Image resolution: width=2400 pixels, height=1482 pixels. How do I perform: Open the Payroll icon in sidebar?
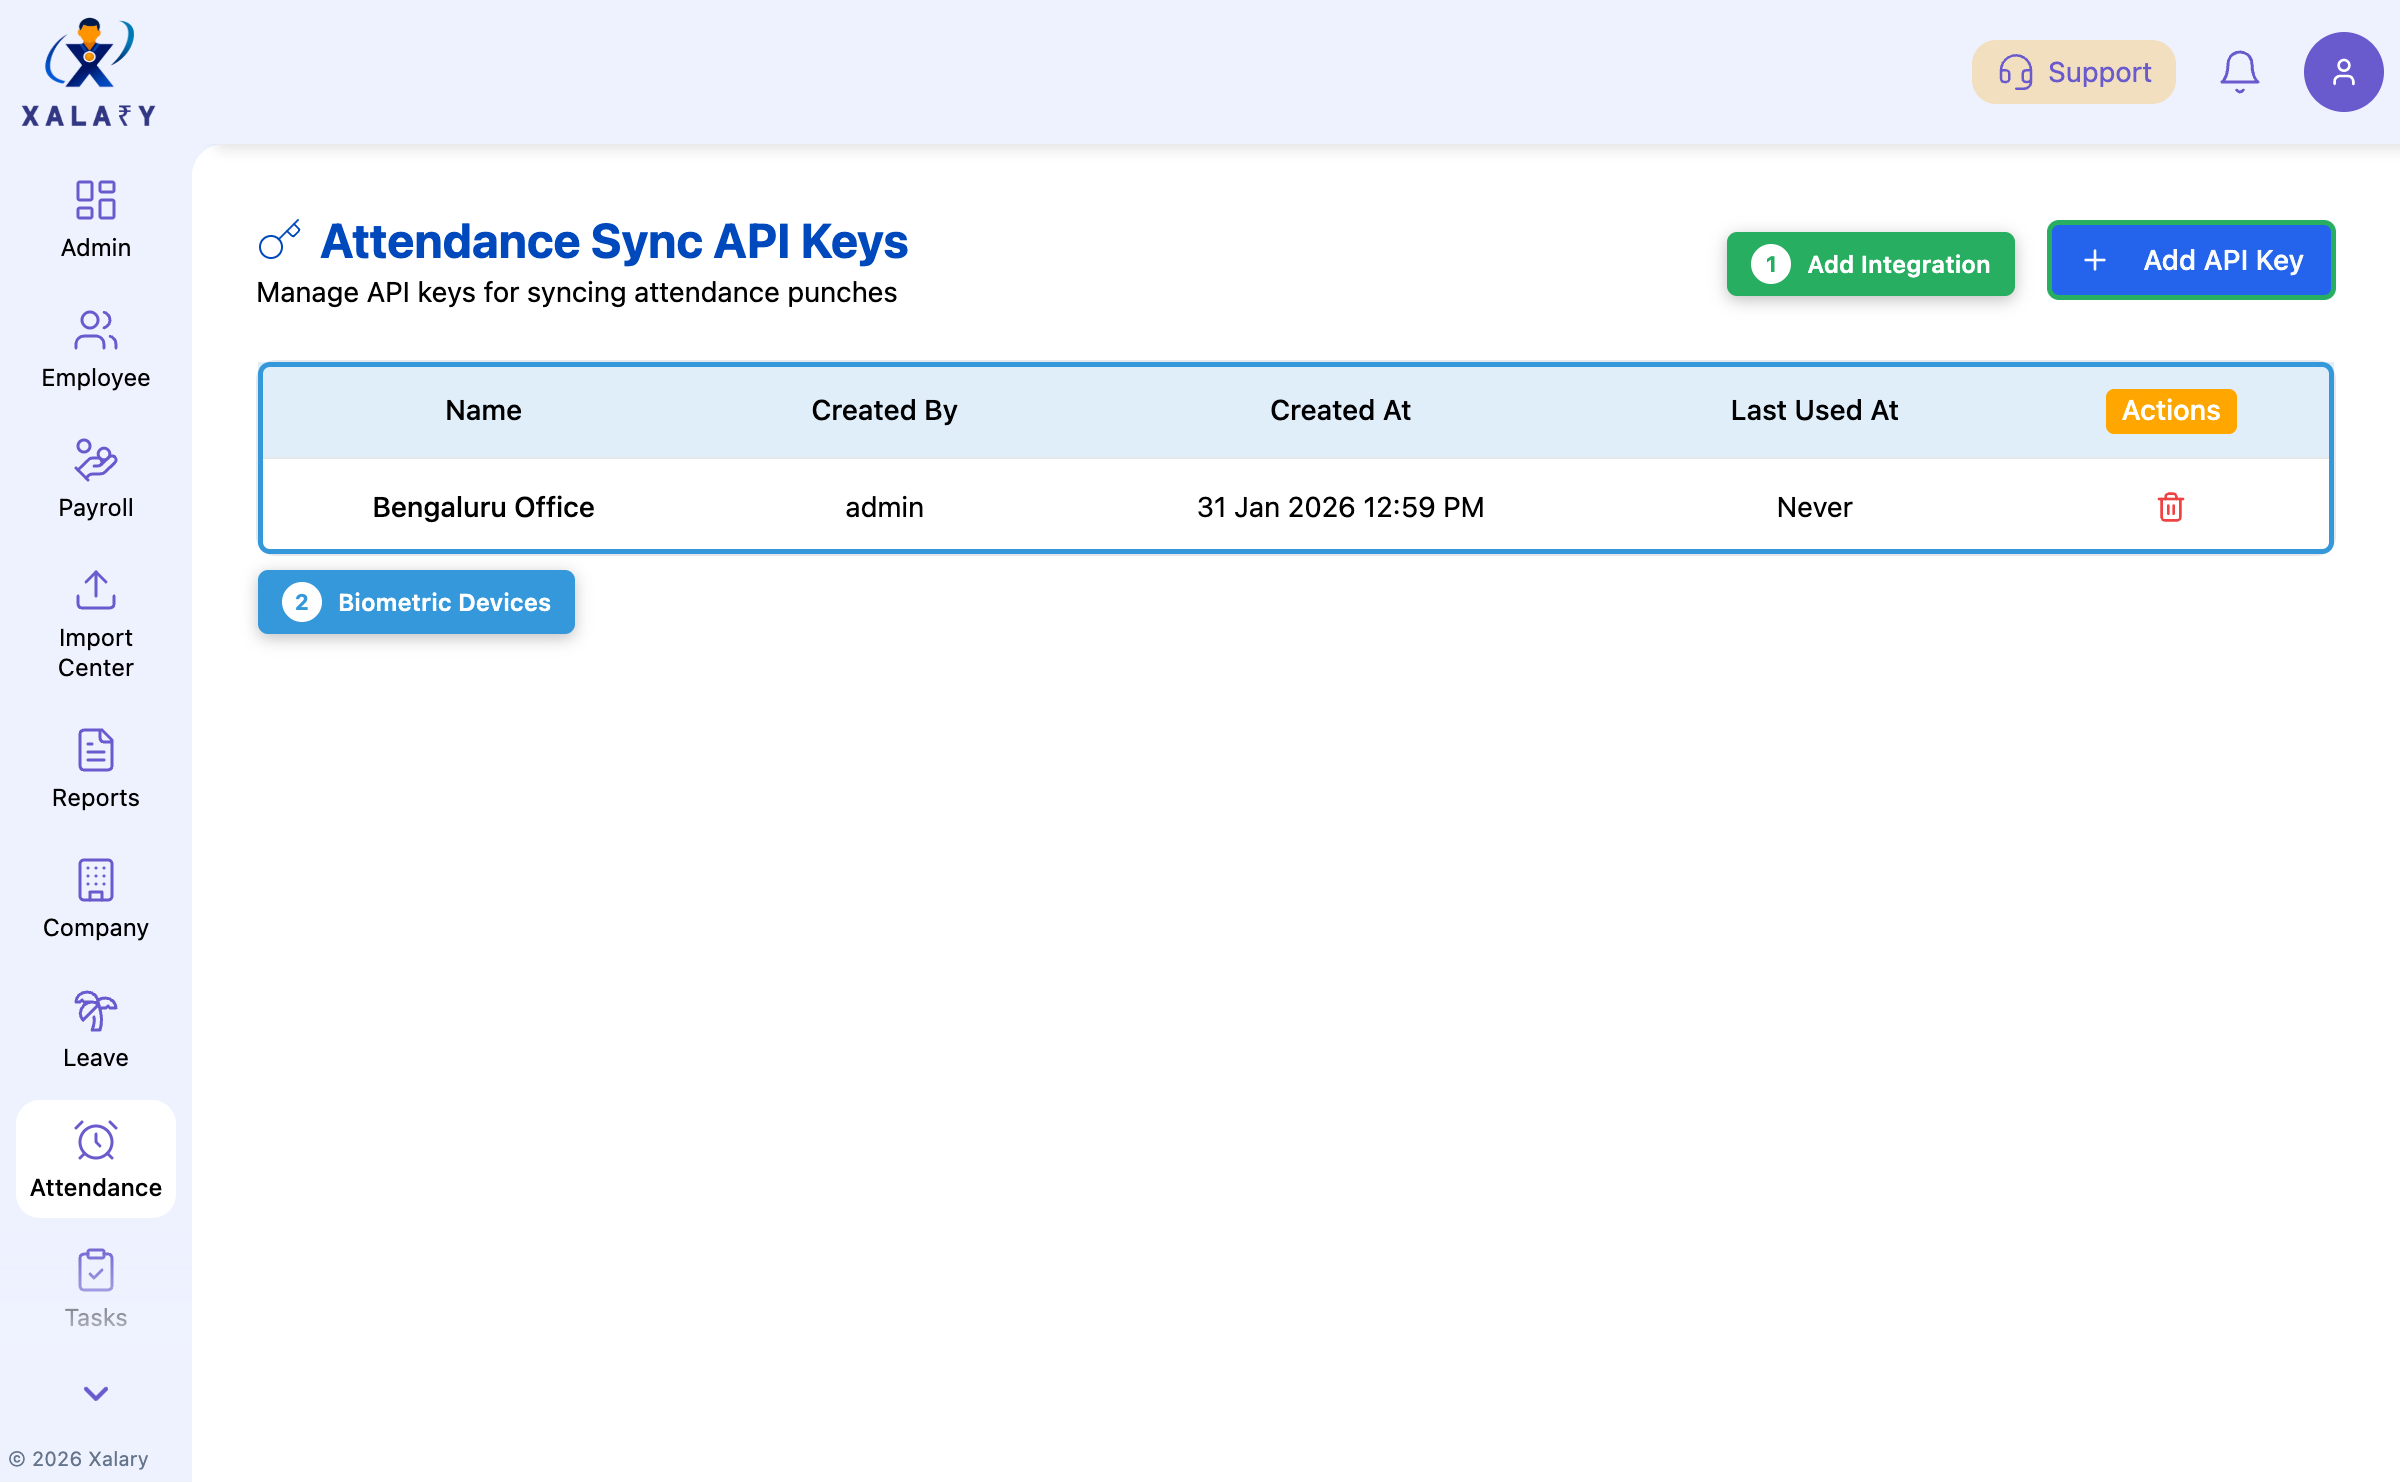[96, 461]
